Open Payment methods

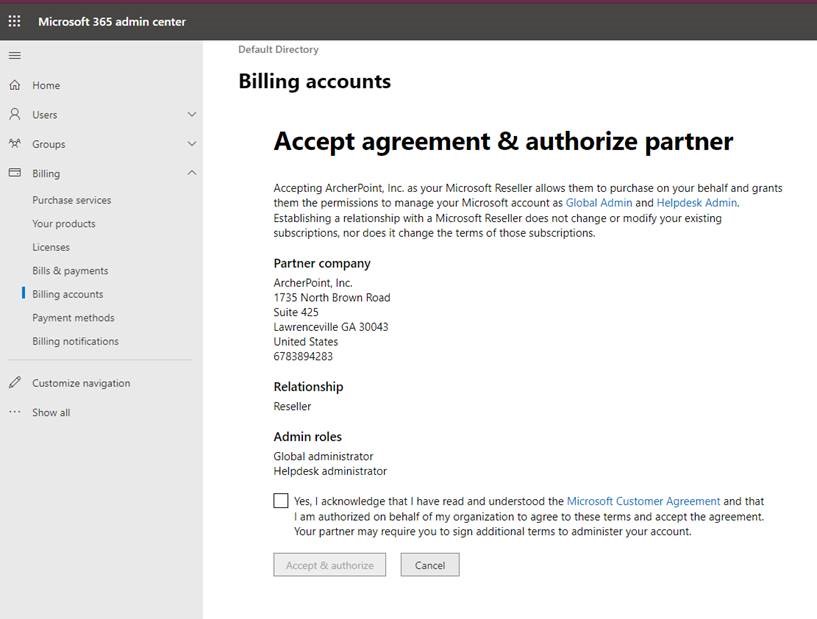(x=73, y=317)
